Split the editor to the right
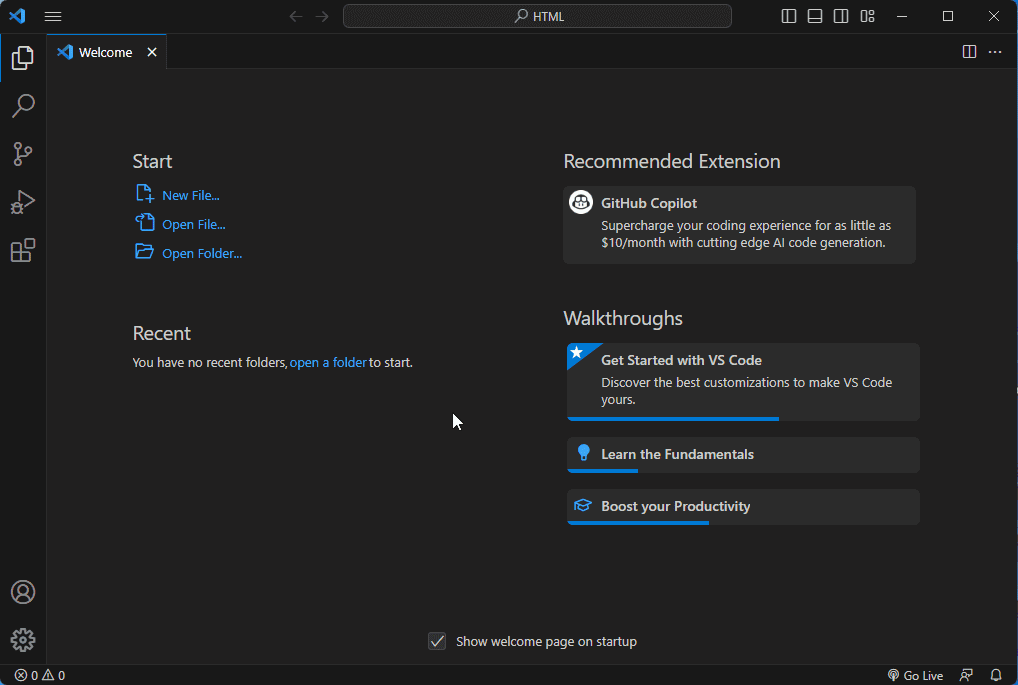This screenshot has width=1018, height=685. 969,52
